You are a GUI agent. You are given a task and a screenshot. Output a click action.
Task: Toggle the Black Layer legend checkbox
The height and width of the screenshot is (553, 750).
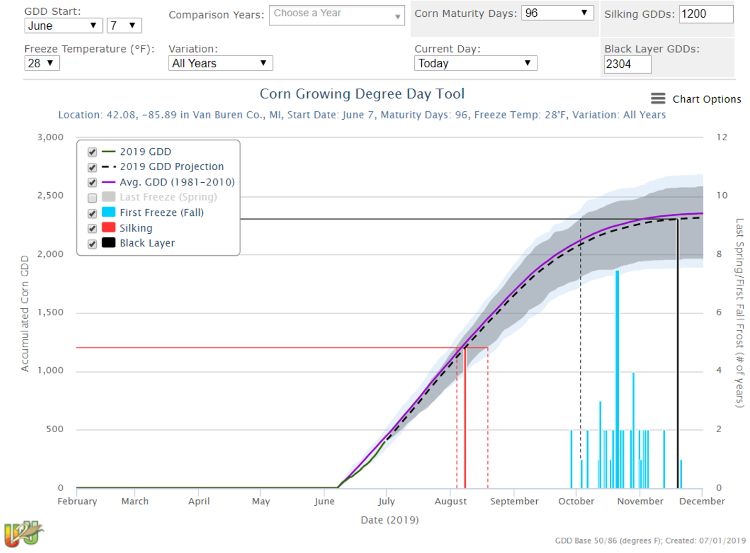point(92,244)
